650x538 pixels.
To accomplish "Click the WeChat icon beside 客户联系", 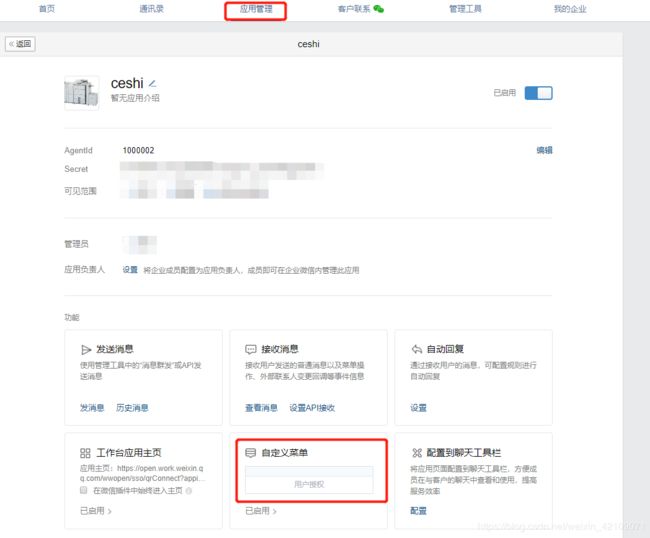I will click(x=378, y=9).
